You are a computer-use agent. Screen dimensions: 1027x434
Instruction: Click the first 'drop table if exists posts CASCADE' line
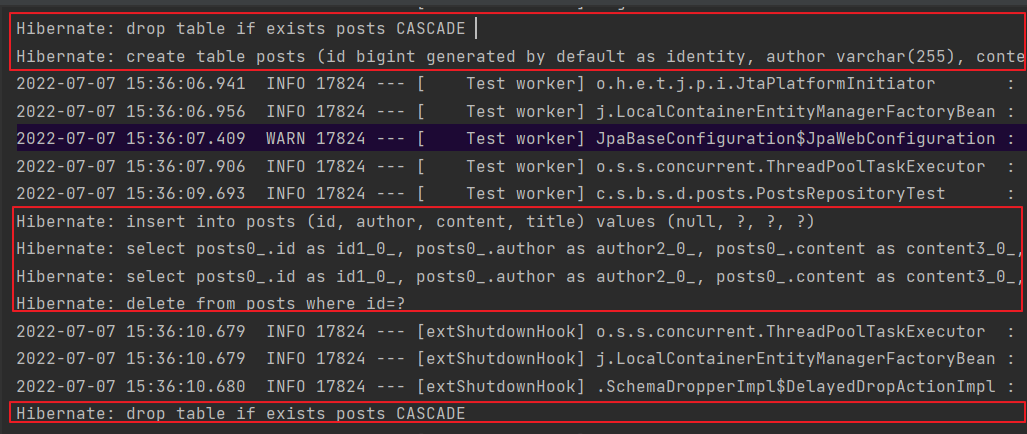[241, 29]
